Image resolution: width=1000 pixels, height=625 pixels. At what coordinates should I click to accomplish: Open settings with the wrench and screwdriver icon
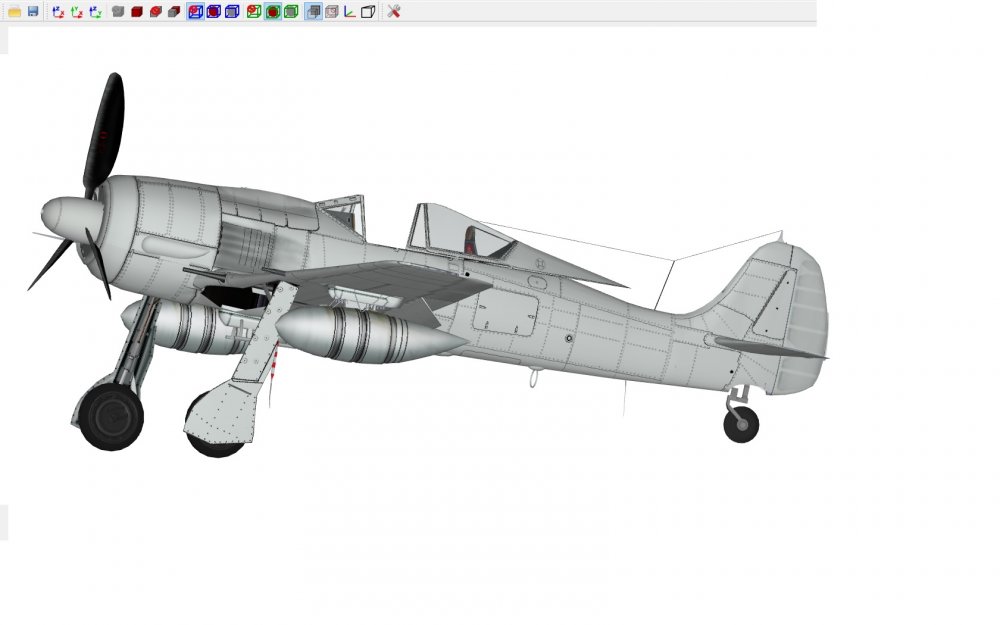(393, 11)
